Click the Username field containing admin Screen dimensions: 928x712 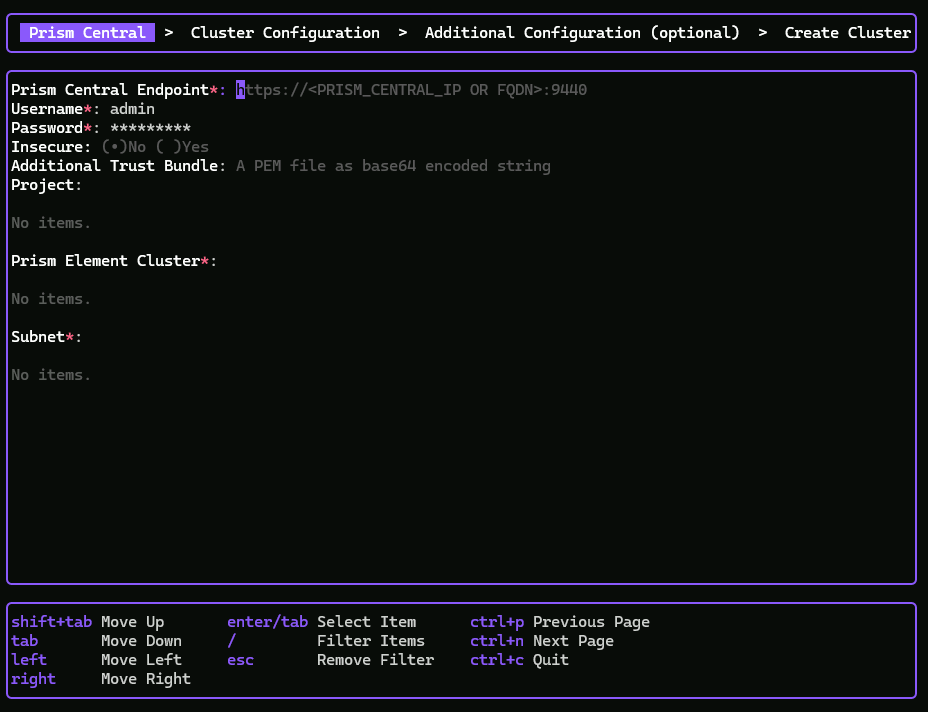[133, 109]
